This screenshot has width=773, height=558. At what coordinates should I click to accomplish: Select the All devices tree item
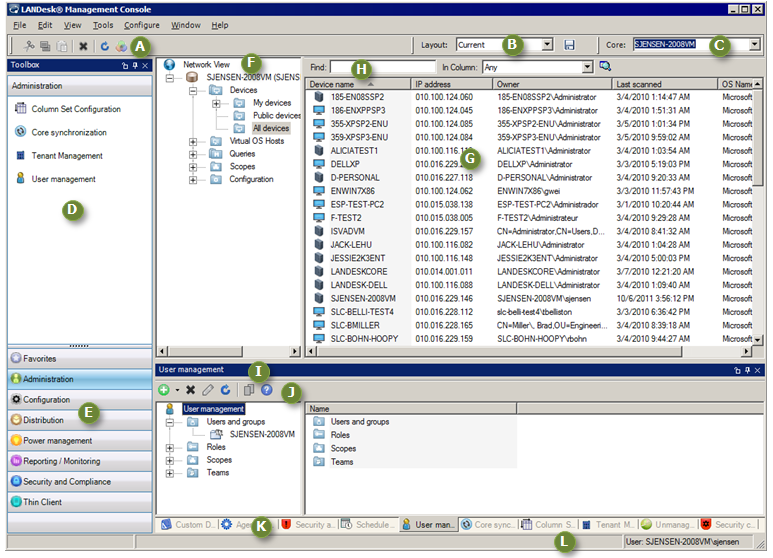(271, 128)
